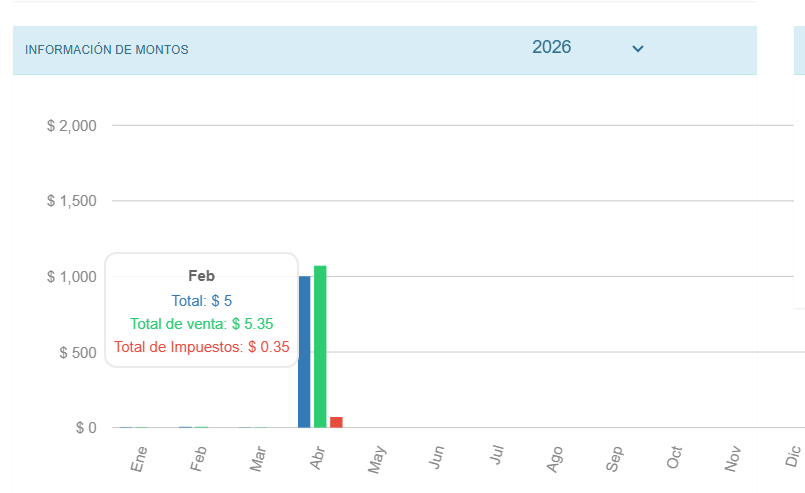Select the Mar month axis label

(258, 459)
